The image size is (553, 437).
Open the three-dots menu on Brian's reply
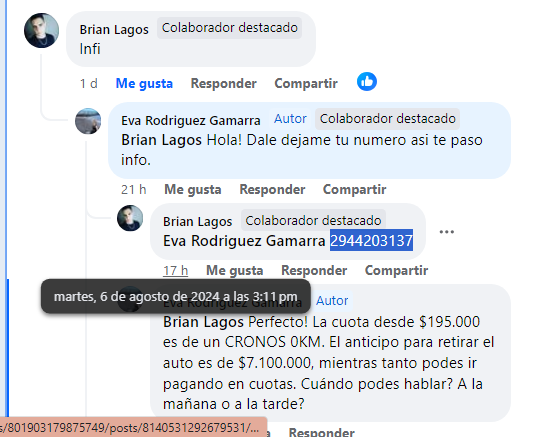[446, 232]
